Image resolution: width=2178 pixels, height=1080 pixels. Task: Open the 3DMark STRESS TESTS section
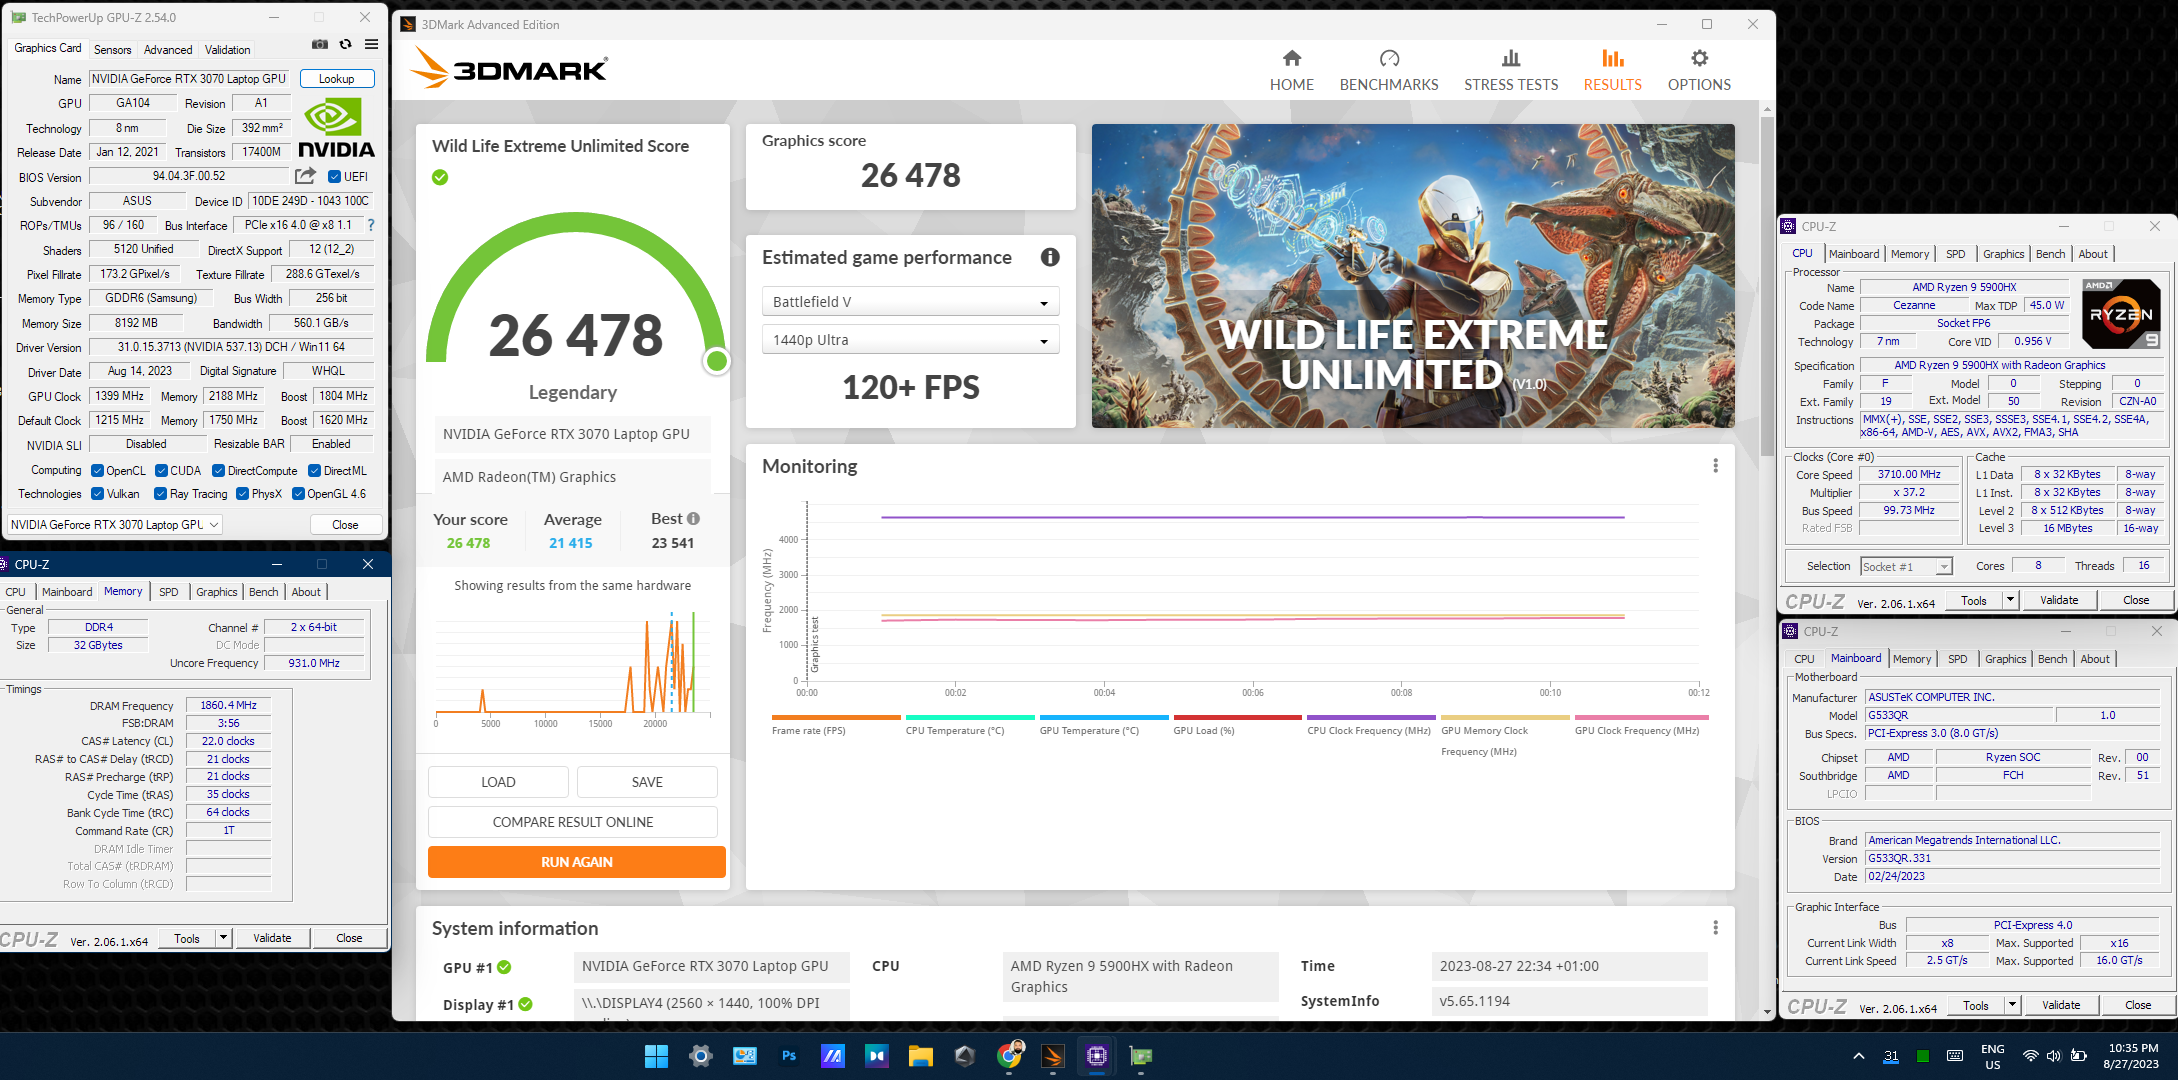click(1511, 70)
